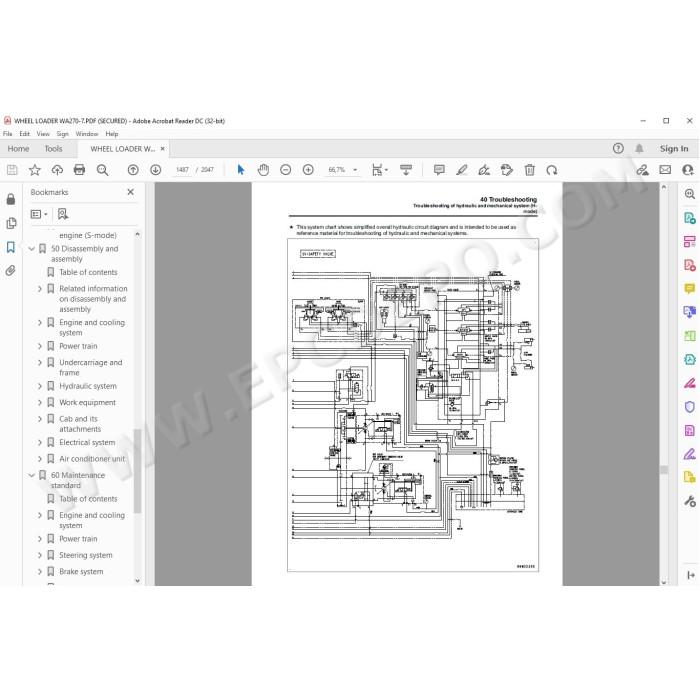
Task: Close the WHEEL LOADER W... document tab
Action: pyautogui.click(x=162, y=149)
